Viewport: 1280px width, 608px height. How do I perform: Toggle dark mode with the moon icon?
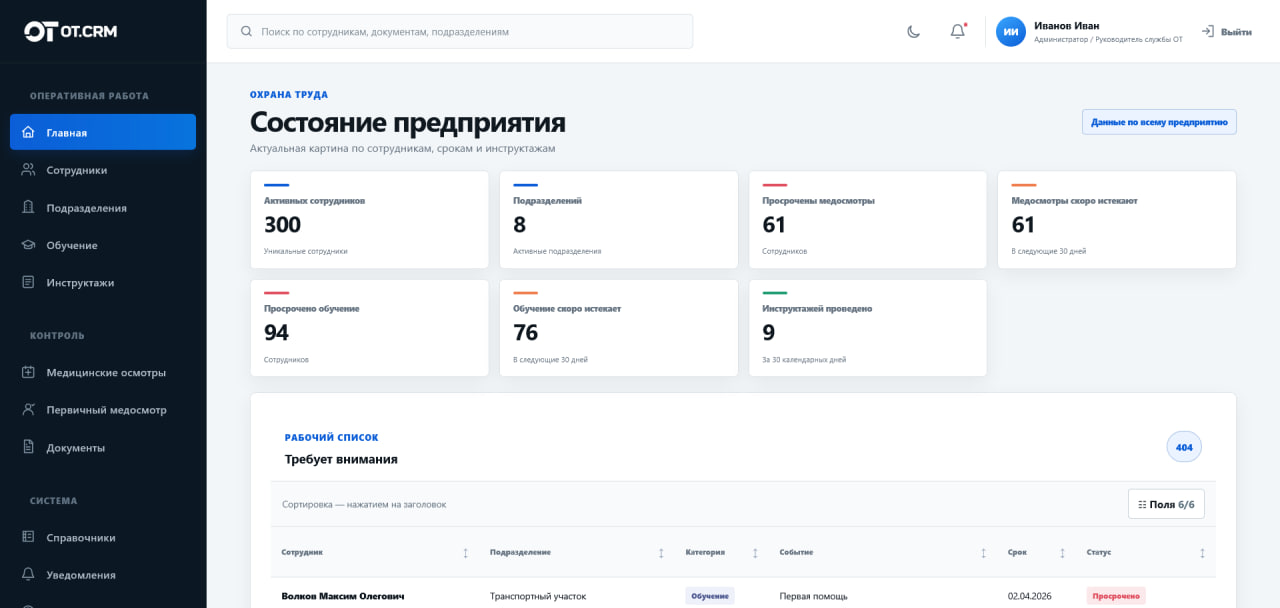(x=913, y=31)
